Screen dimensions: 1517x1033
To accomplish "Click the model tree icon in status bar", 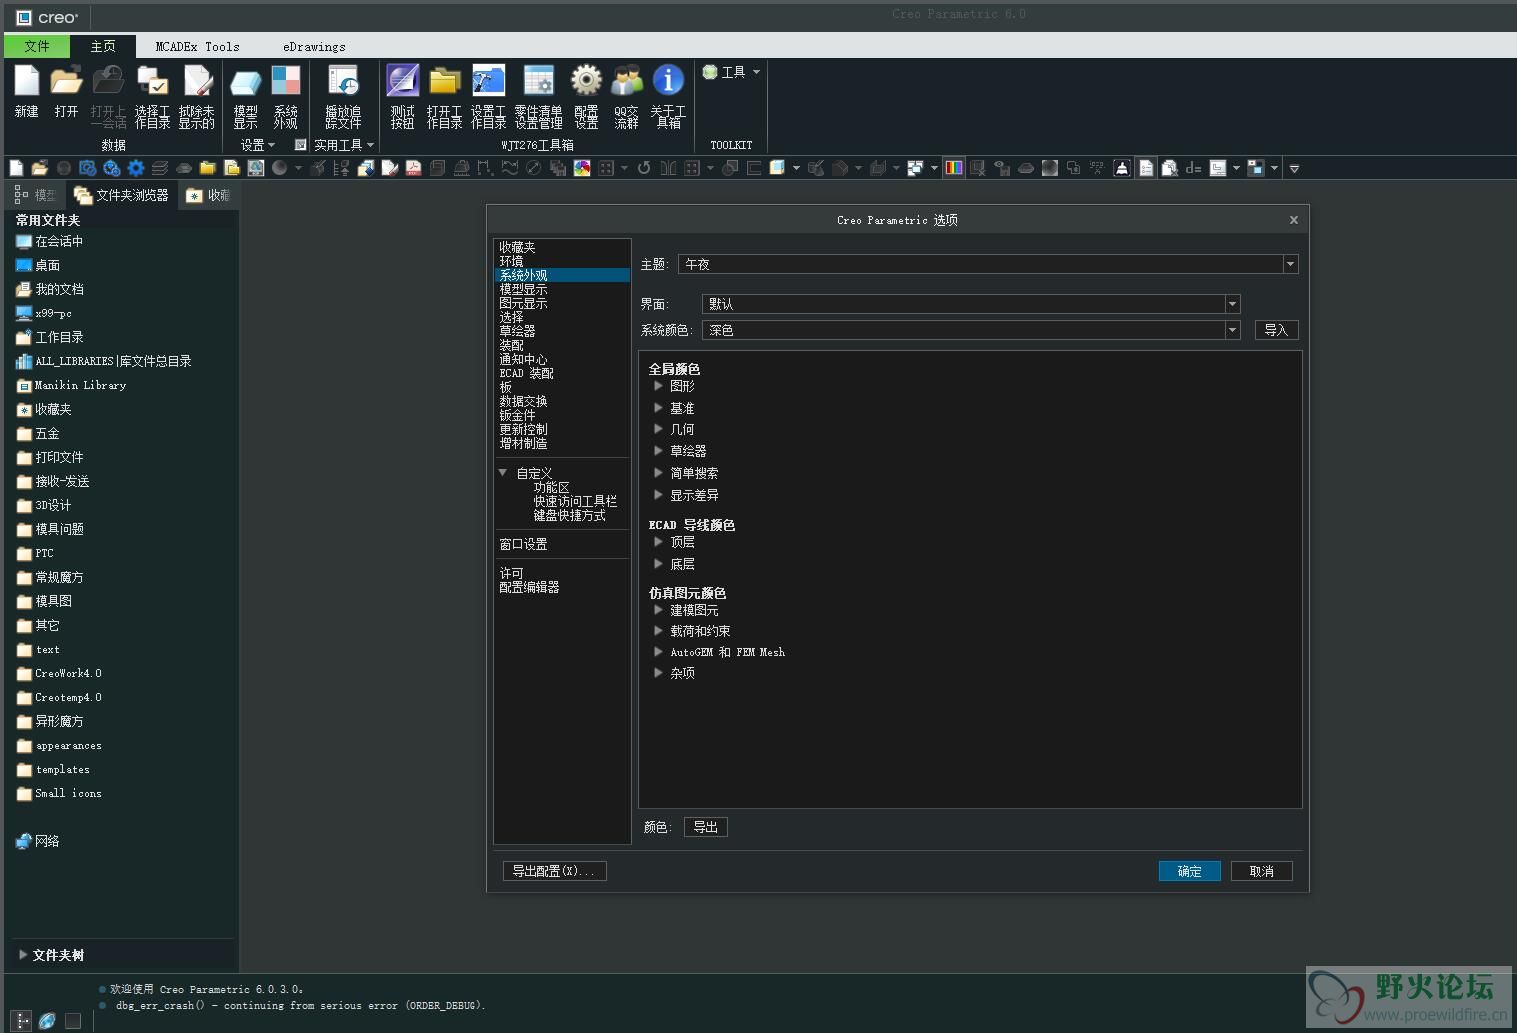I will coord(22,1021).
